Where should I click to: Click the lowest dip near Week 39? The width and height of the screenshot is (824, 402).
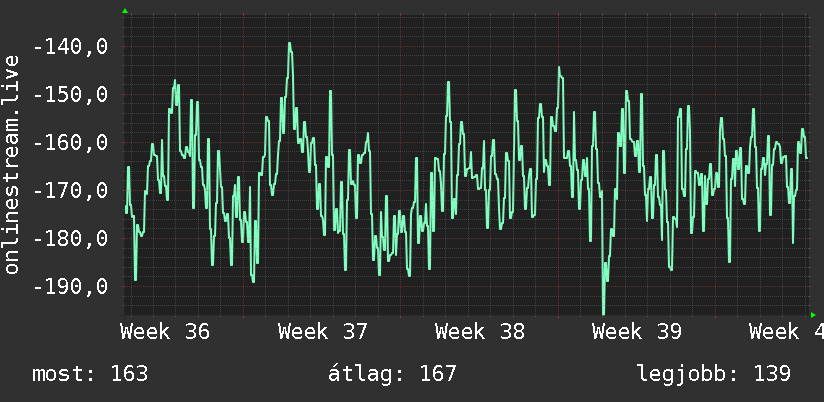pos(603,312)
